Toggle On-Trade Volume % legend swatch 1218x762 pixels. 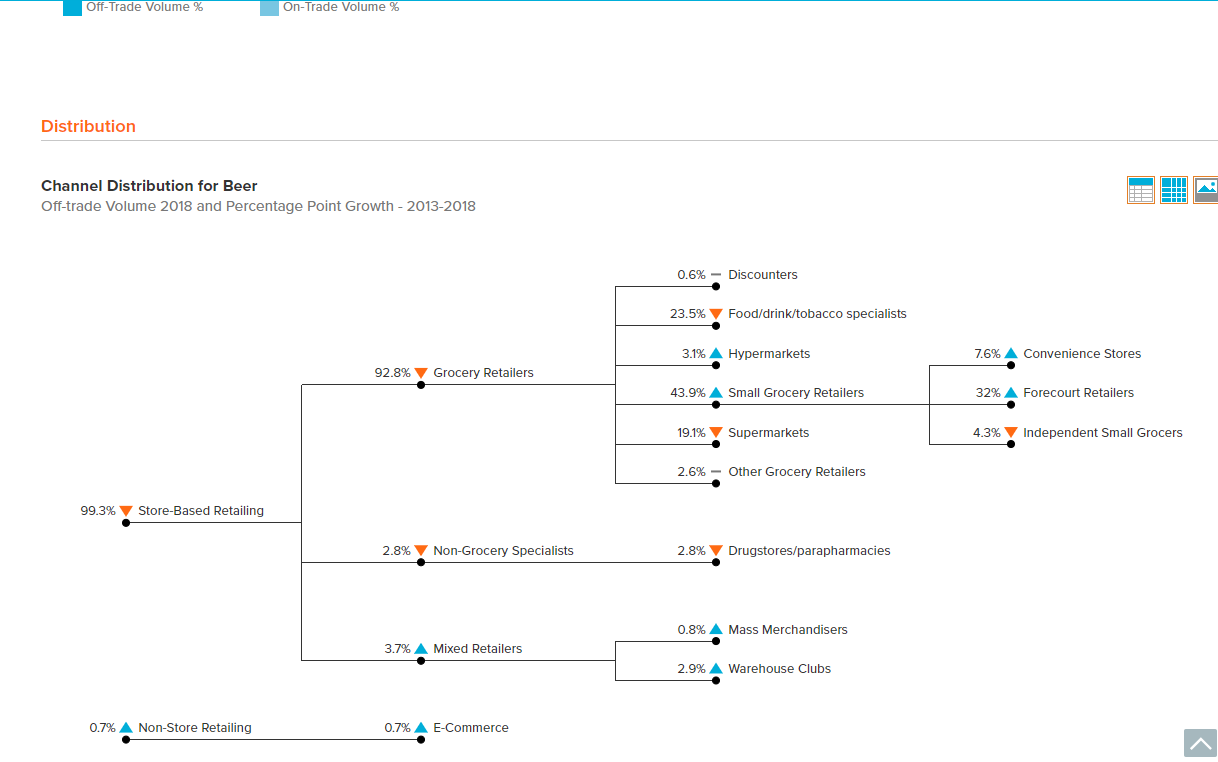tap(269, 7)
